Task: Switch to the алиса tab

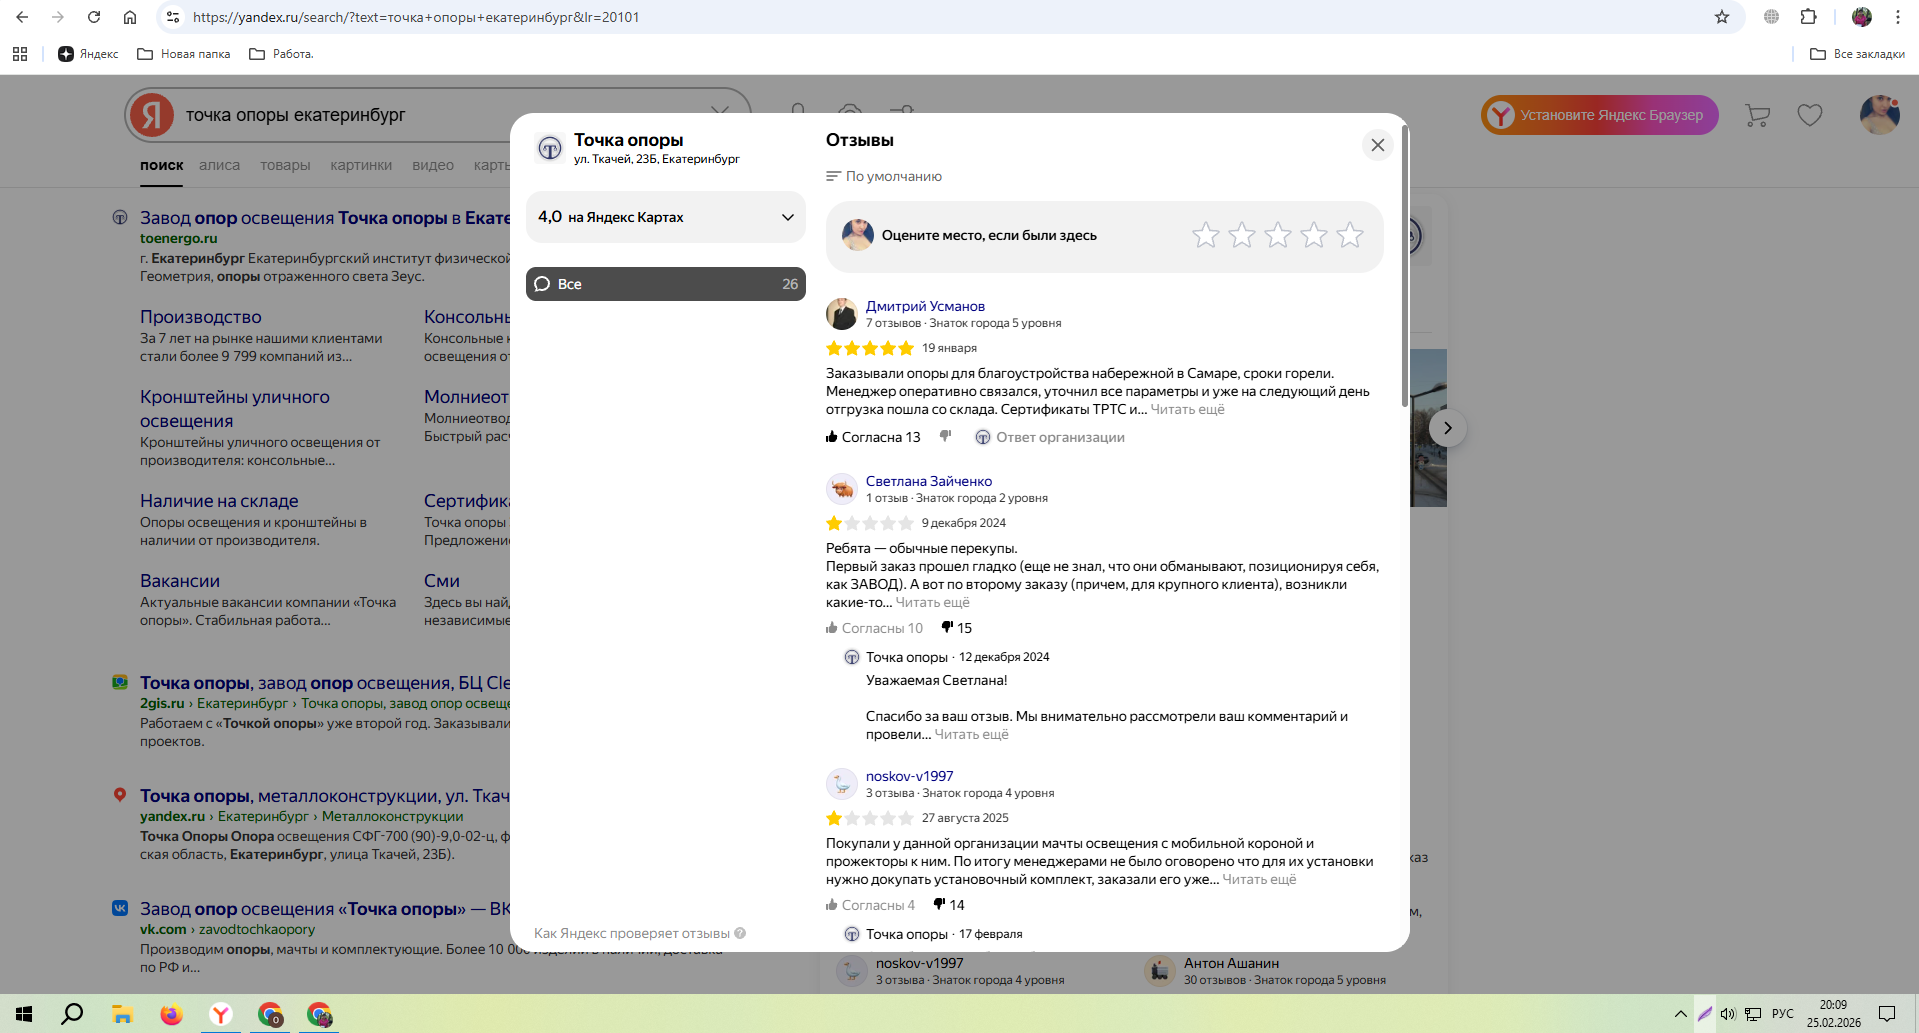Action: click(219, 165)
